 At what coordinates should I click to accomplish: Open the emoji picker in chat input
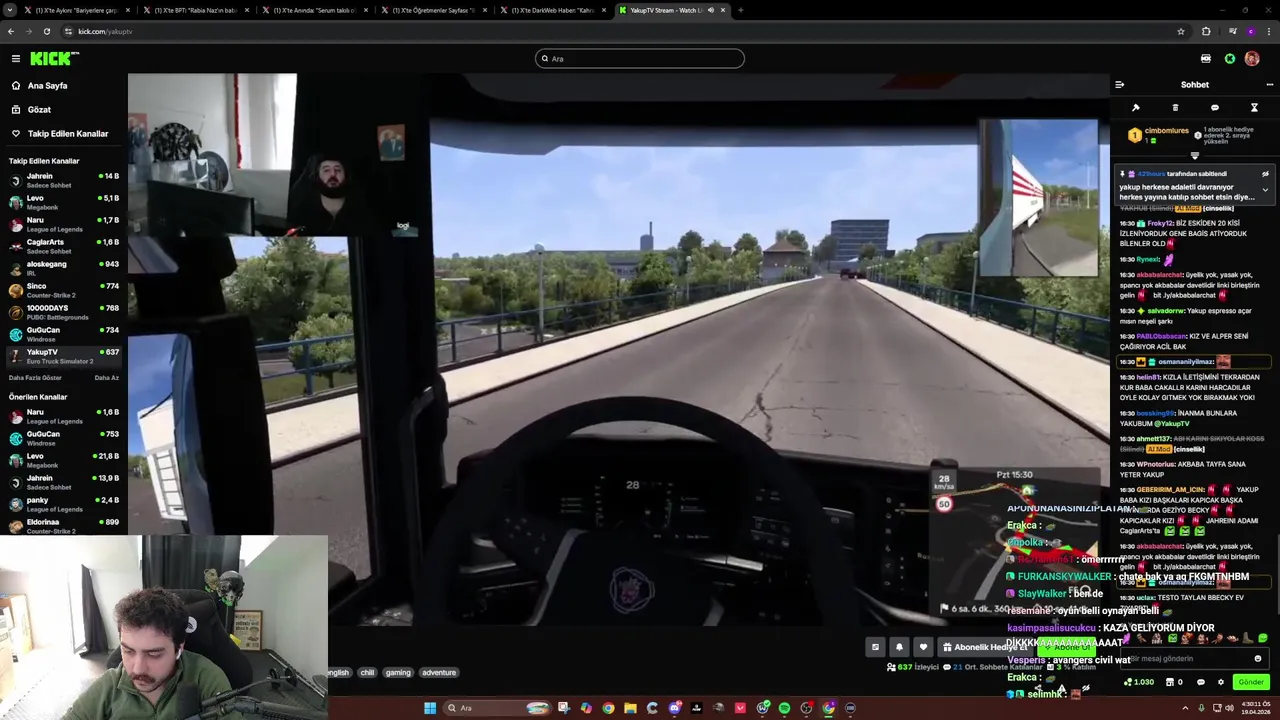(x=1258, y=659)
